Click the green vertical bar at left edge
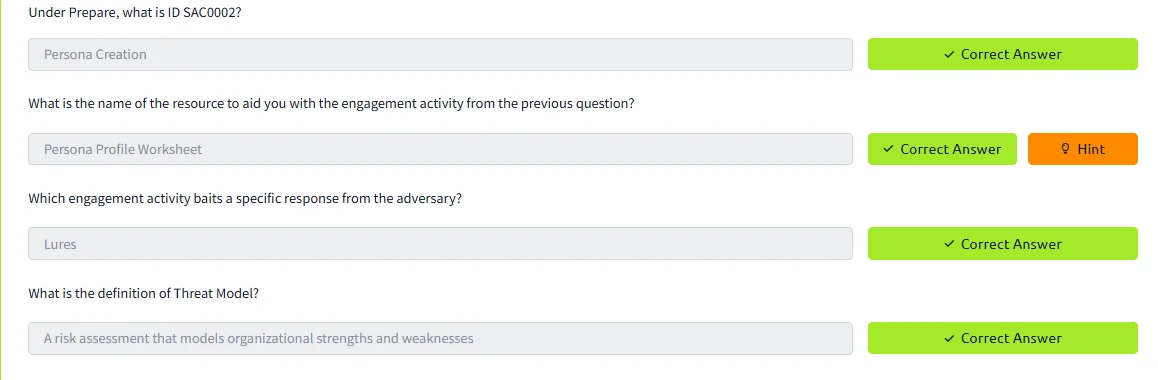The width and height of the screenshot is (1158, 380). [x=1, y=190]
